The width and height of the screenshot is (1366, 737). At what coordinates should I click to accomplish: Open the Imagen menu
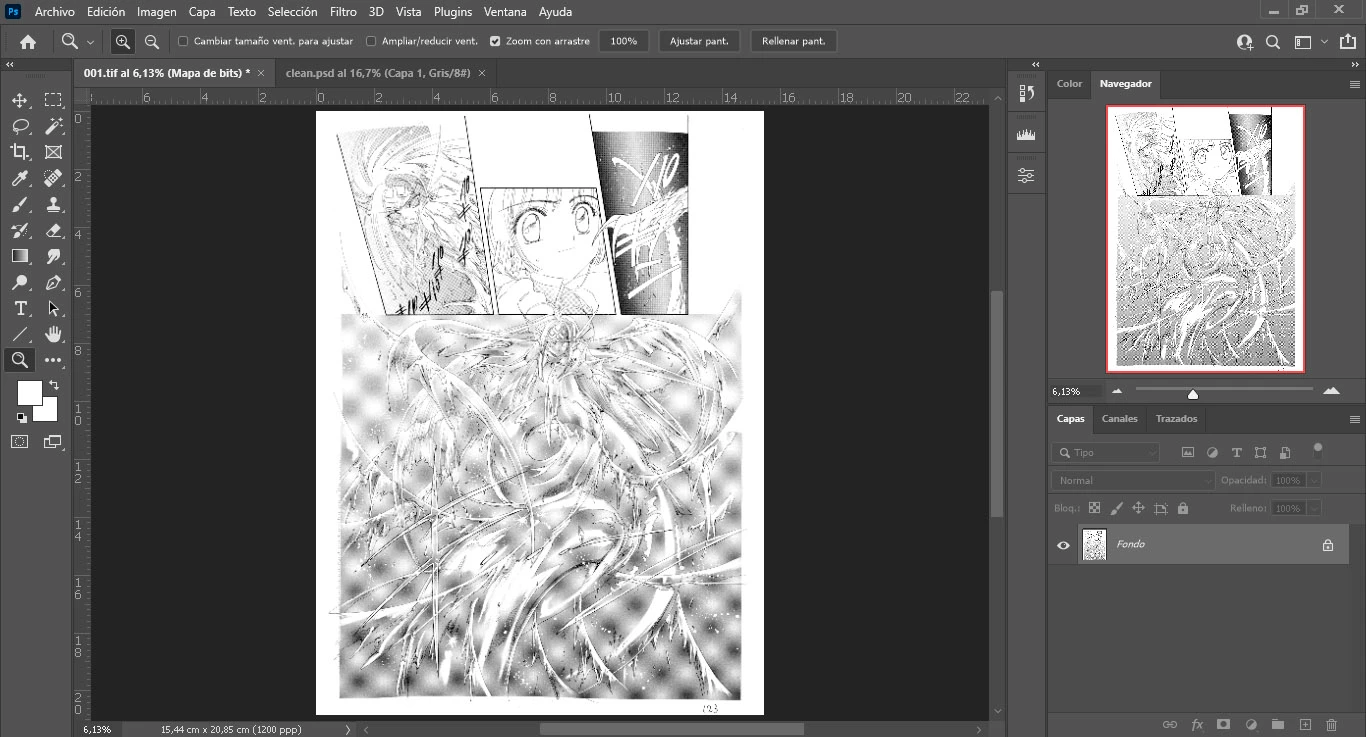tap(156, 12)
